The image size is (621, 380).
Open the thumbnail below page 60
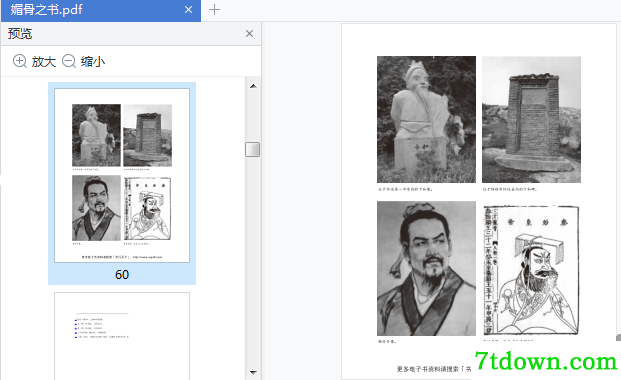pos(122,336)
